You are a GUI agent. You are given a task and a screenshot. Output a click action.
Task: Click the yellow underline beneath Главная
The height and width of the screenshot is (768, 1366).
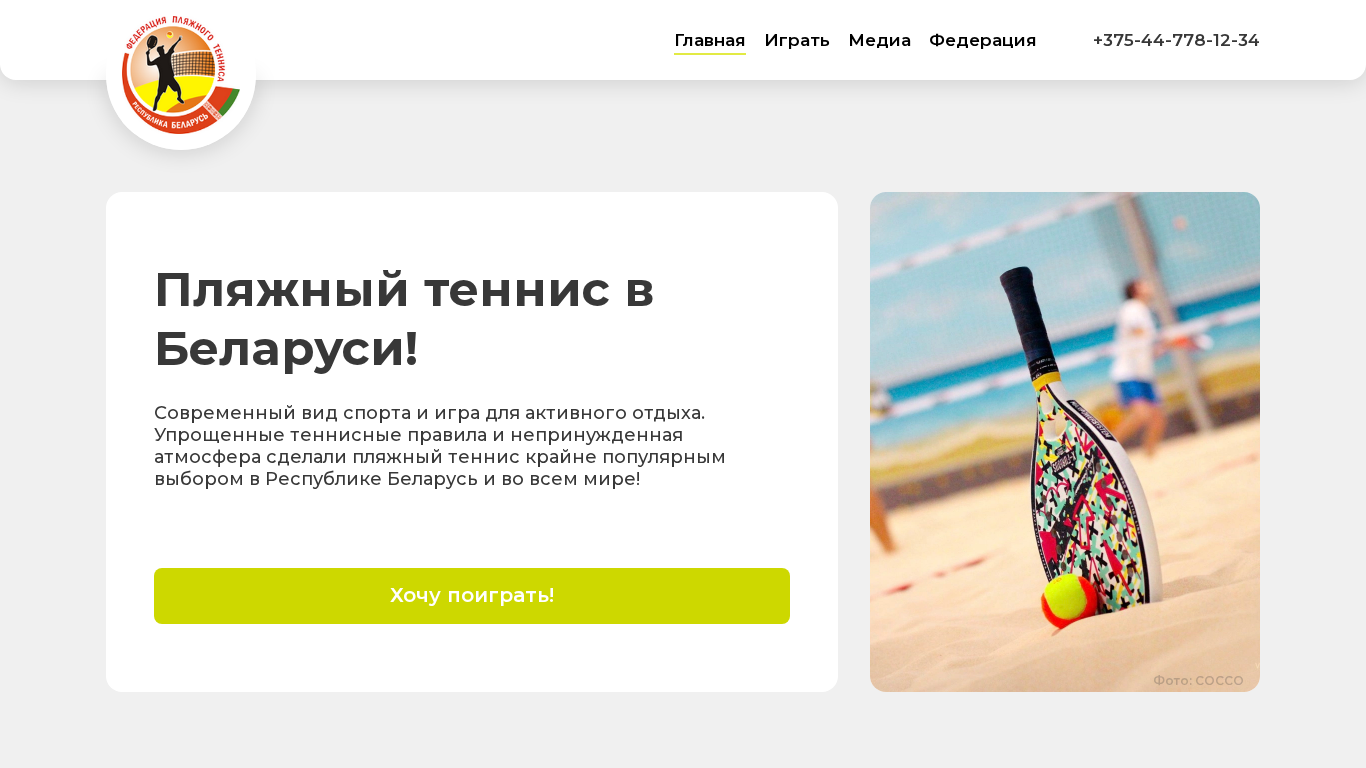710,54
